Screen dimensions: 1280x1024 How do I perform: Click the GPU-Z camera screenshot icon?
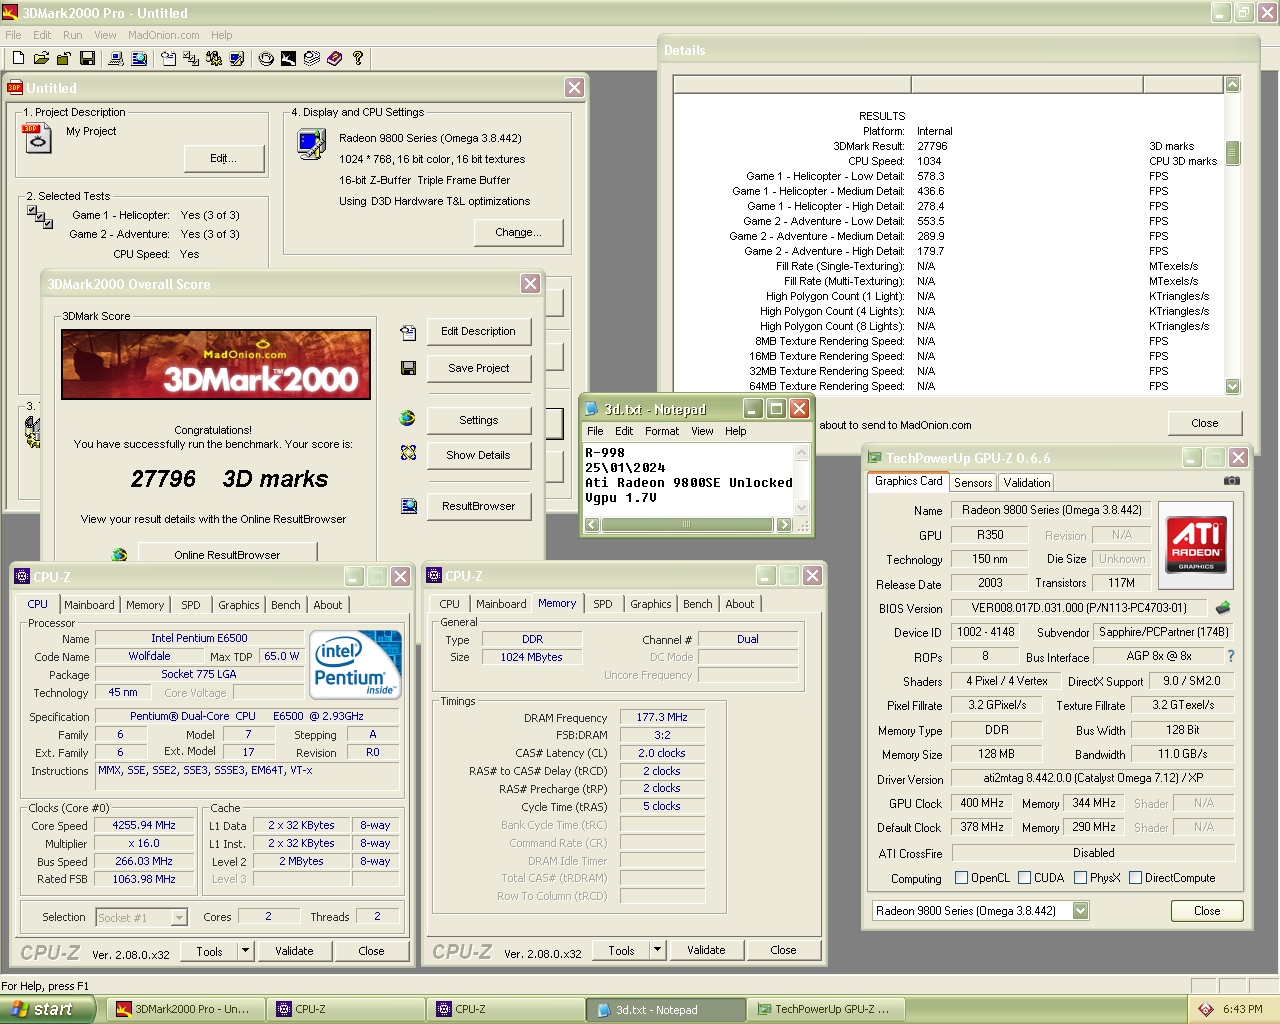point(1232,481)
